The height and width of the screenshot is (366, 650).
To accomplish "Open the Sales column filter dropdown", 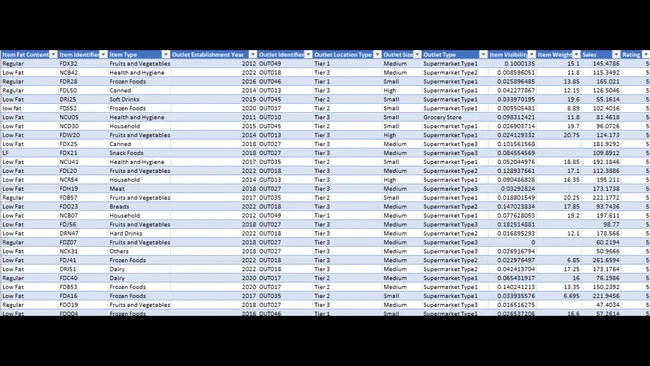I will pos(616,55).
